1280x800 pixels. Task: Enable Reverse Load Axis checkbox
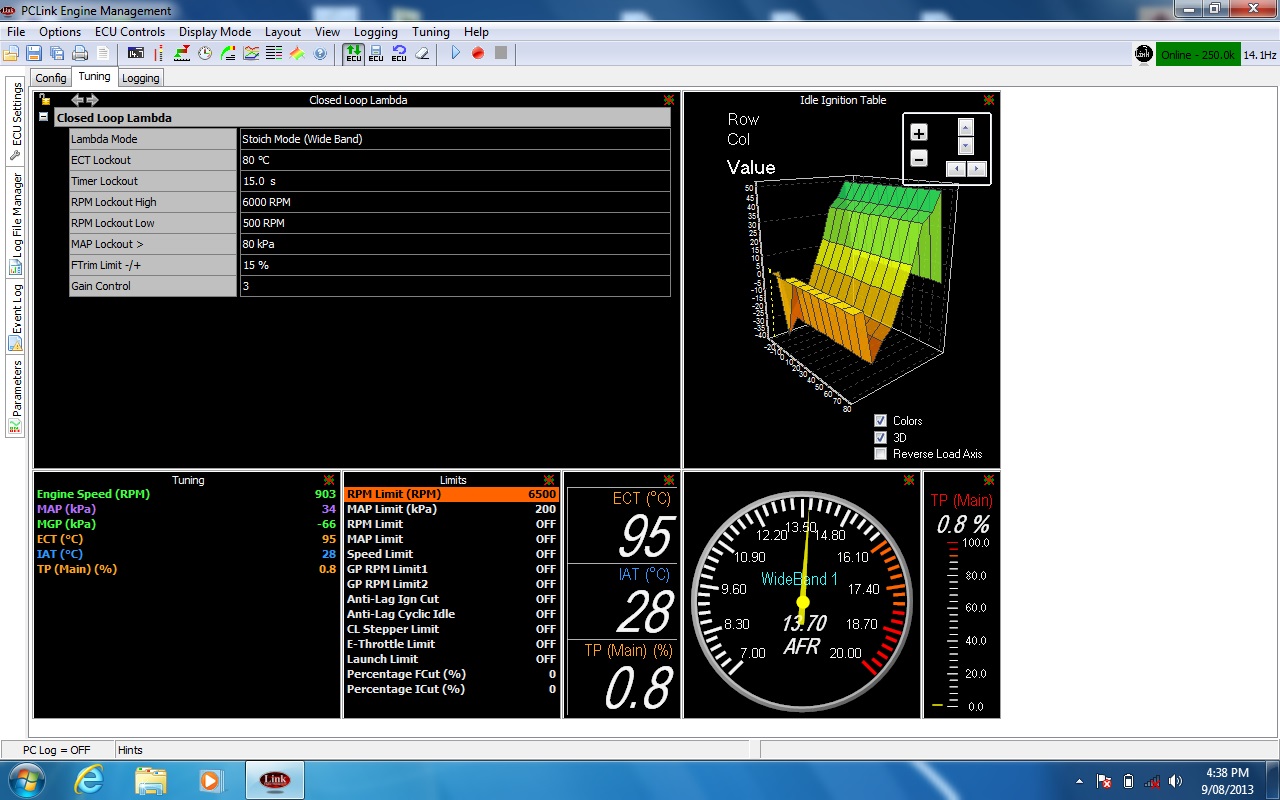point(880,454)
